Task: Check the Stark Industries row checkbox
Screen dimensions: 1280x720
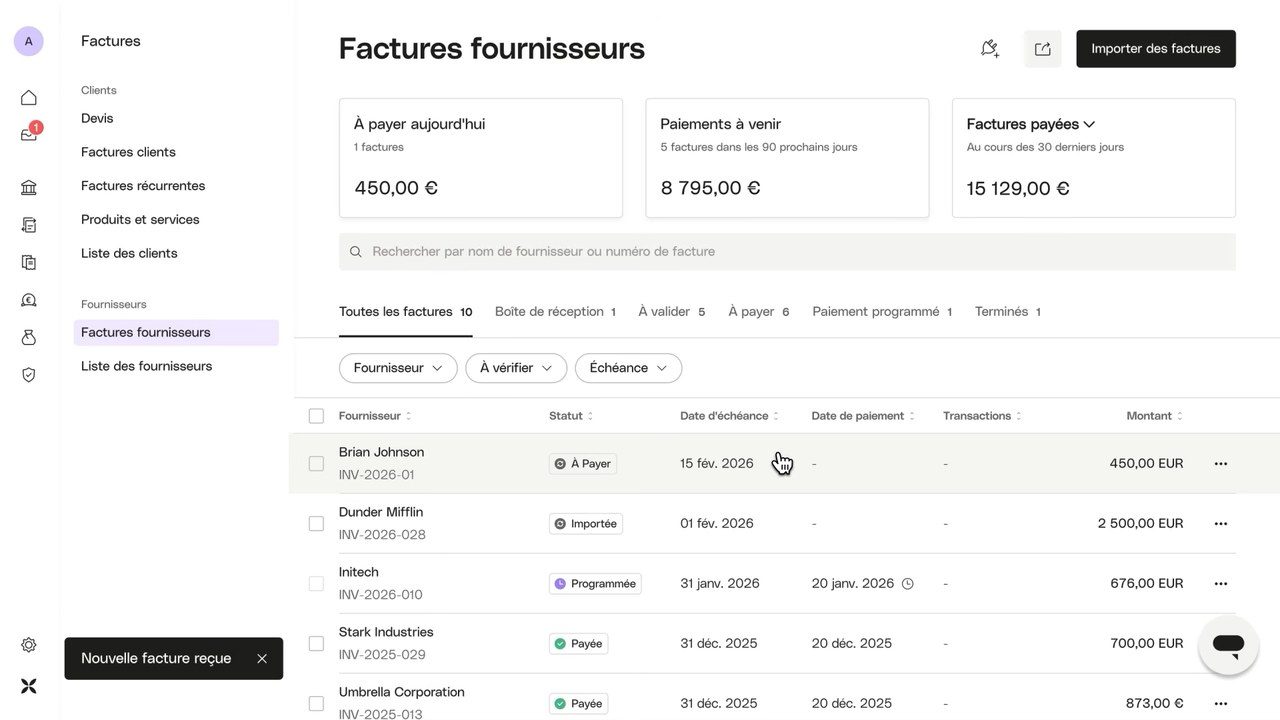Action: (x=316, y=644)
